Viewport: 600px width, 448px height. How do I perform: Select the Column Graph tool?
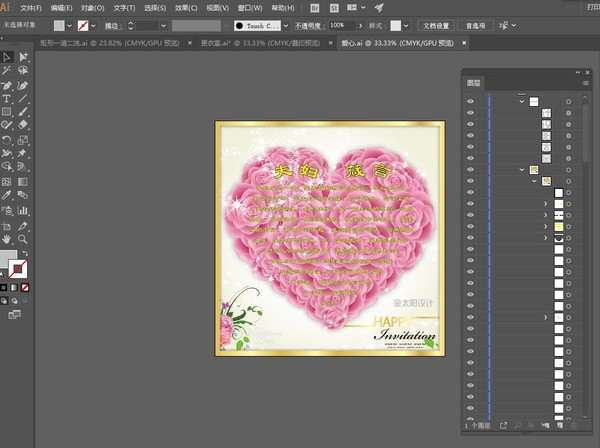(x=23, y=210)
